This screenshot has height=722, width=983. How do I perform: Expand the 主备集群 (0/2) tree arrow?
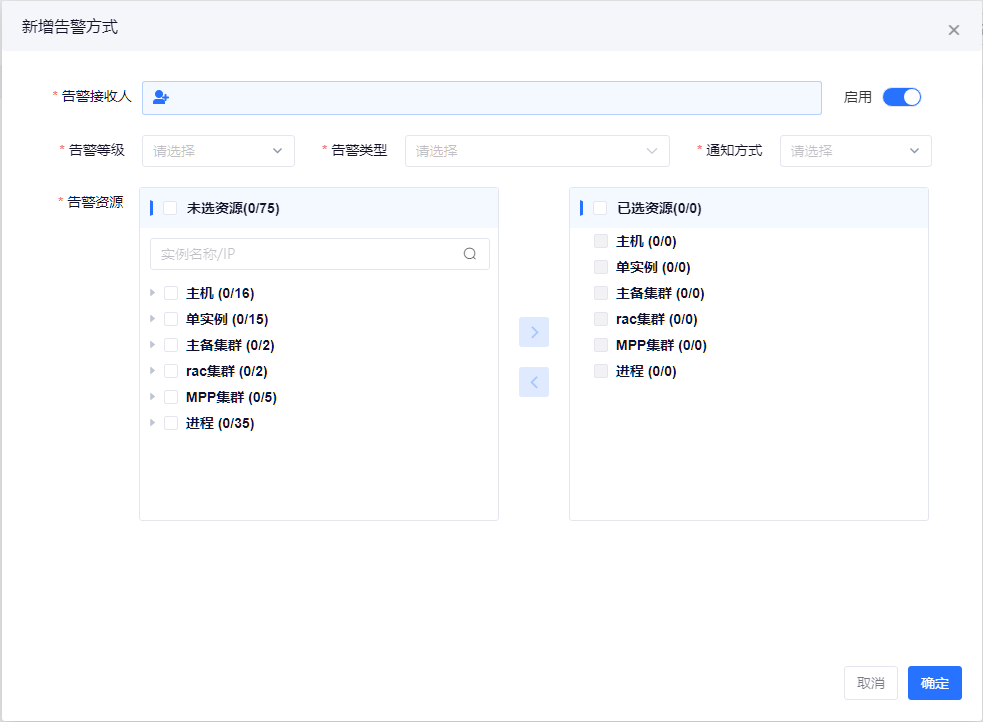(x=153, y=345)
